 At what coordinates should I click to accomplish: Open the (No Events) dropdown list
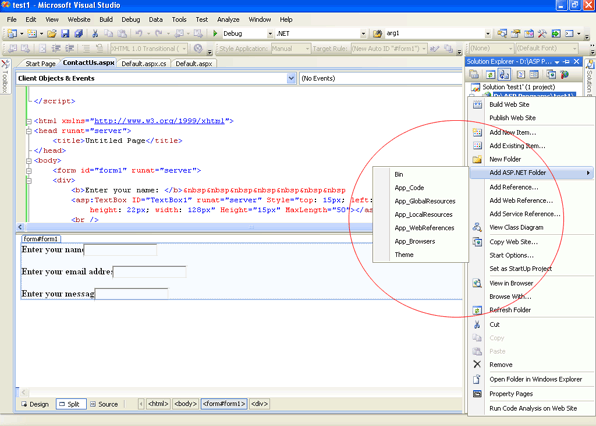[381, 78]
